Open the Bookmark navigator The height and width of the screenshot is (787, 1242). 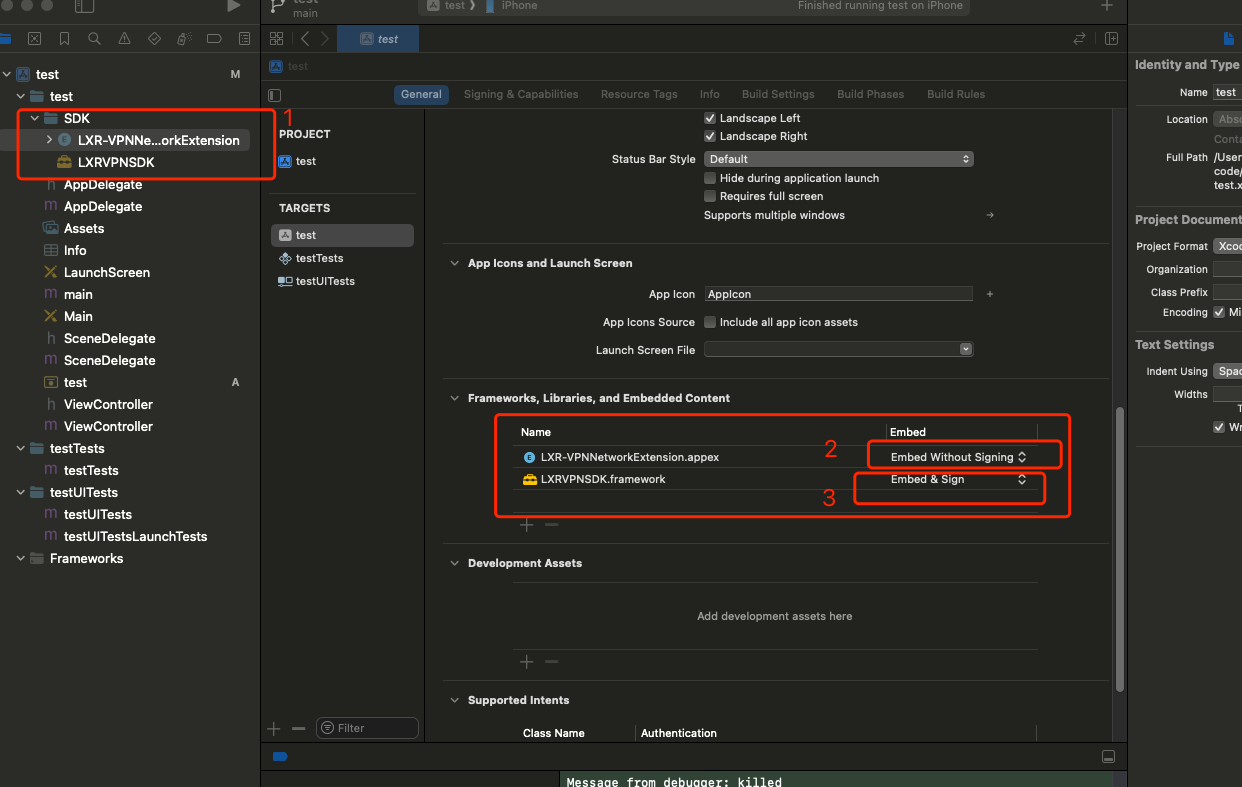(64, 39)
